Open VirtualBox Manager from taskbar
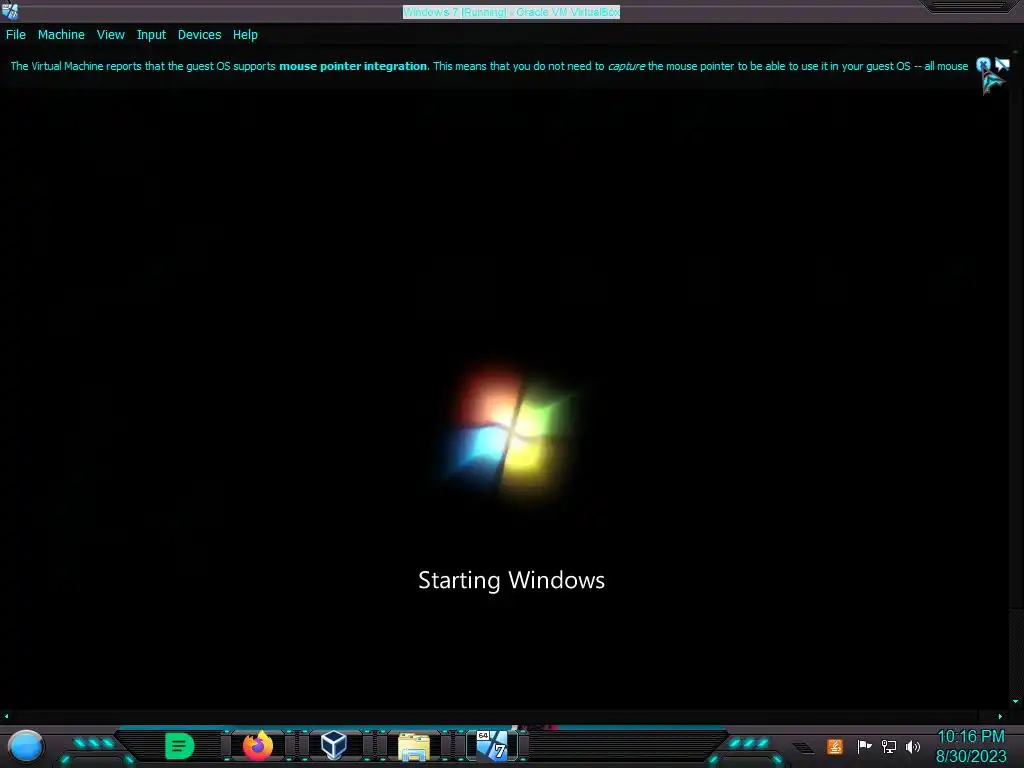1024x768 pixels. pyautogui.click(x=334, y=745)
